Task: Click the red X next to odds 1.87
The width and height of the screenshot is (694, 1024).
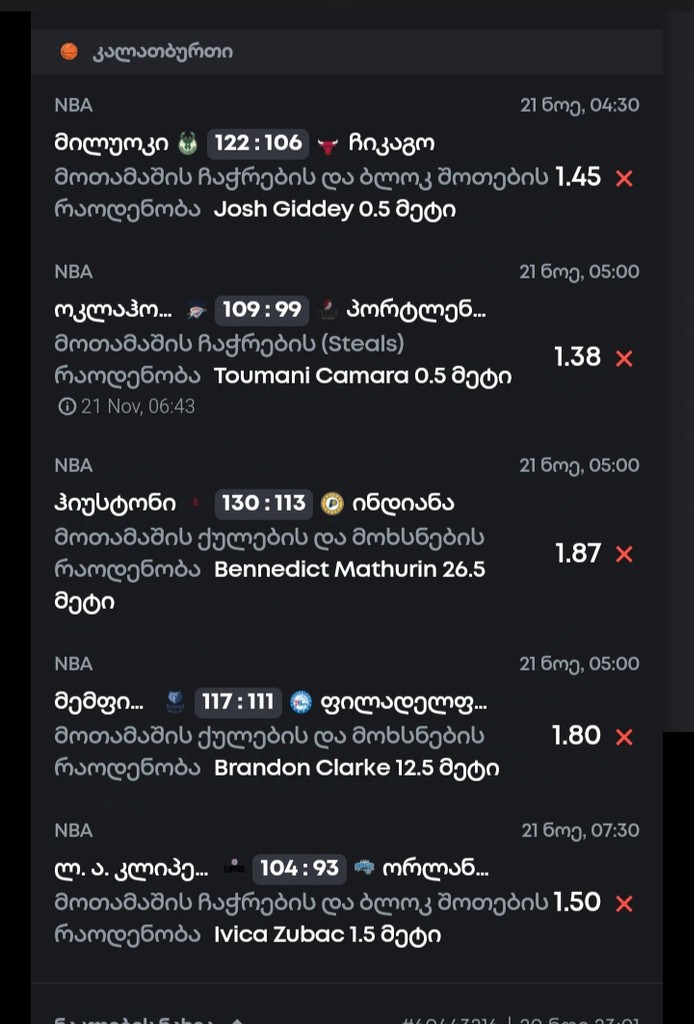Action: pos(624,554)
